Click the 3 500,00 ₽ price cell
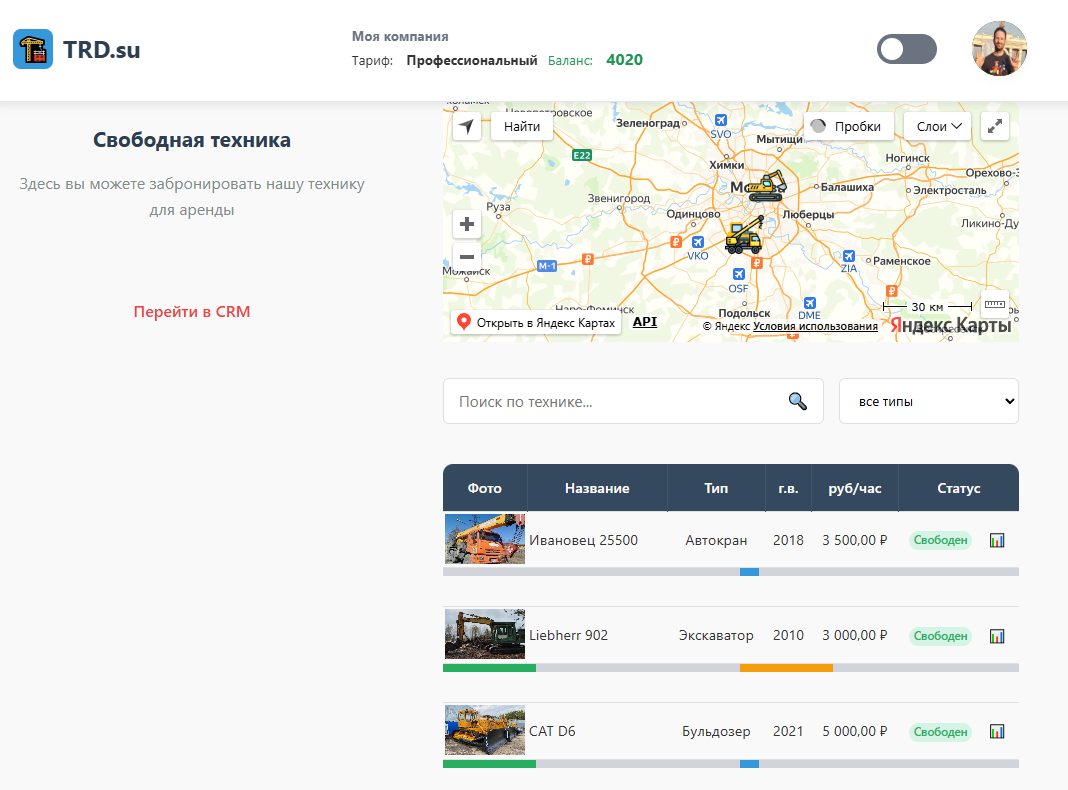This screenshot has height=790, width=1068. pos(854,540)
